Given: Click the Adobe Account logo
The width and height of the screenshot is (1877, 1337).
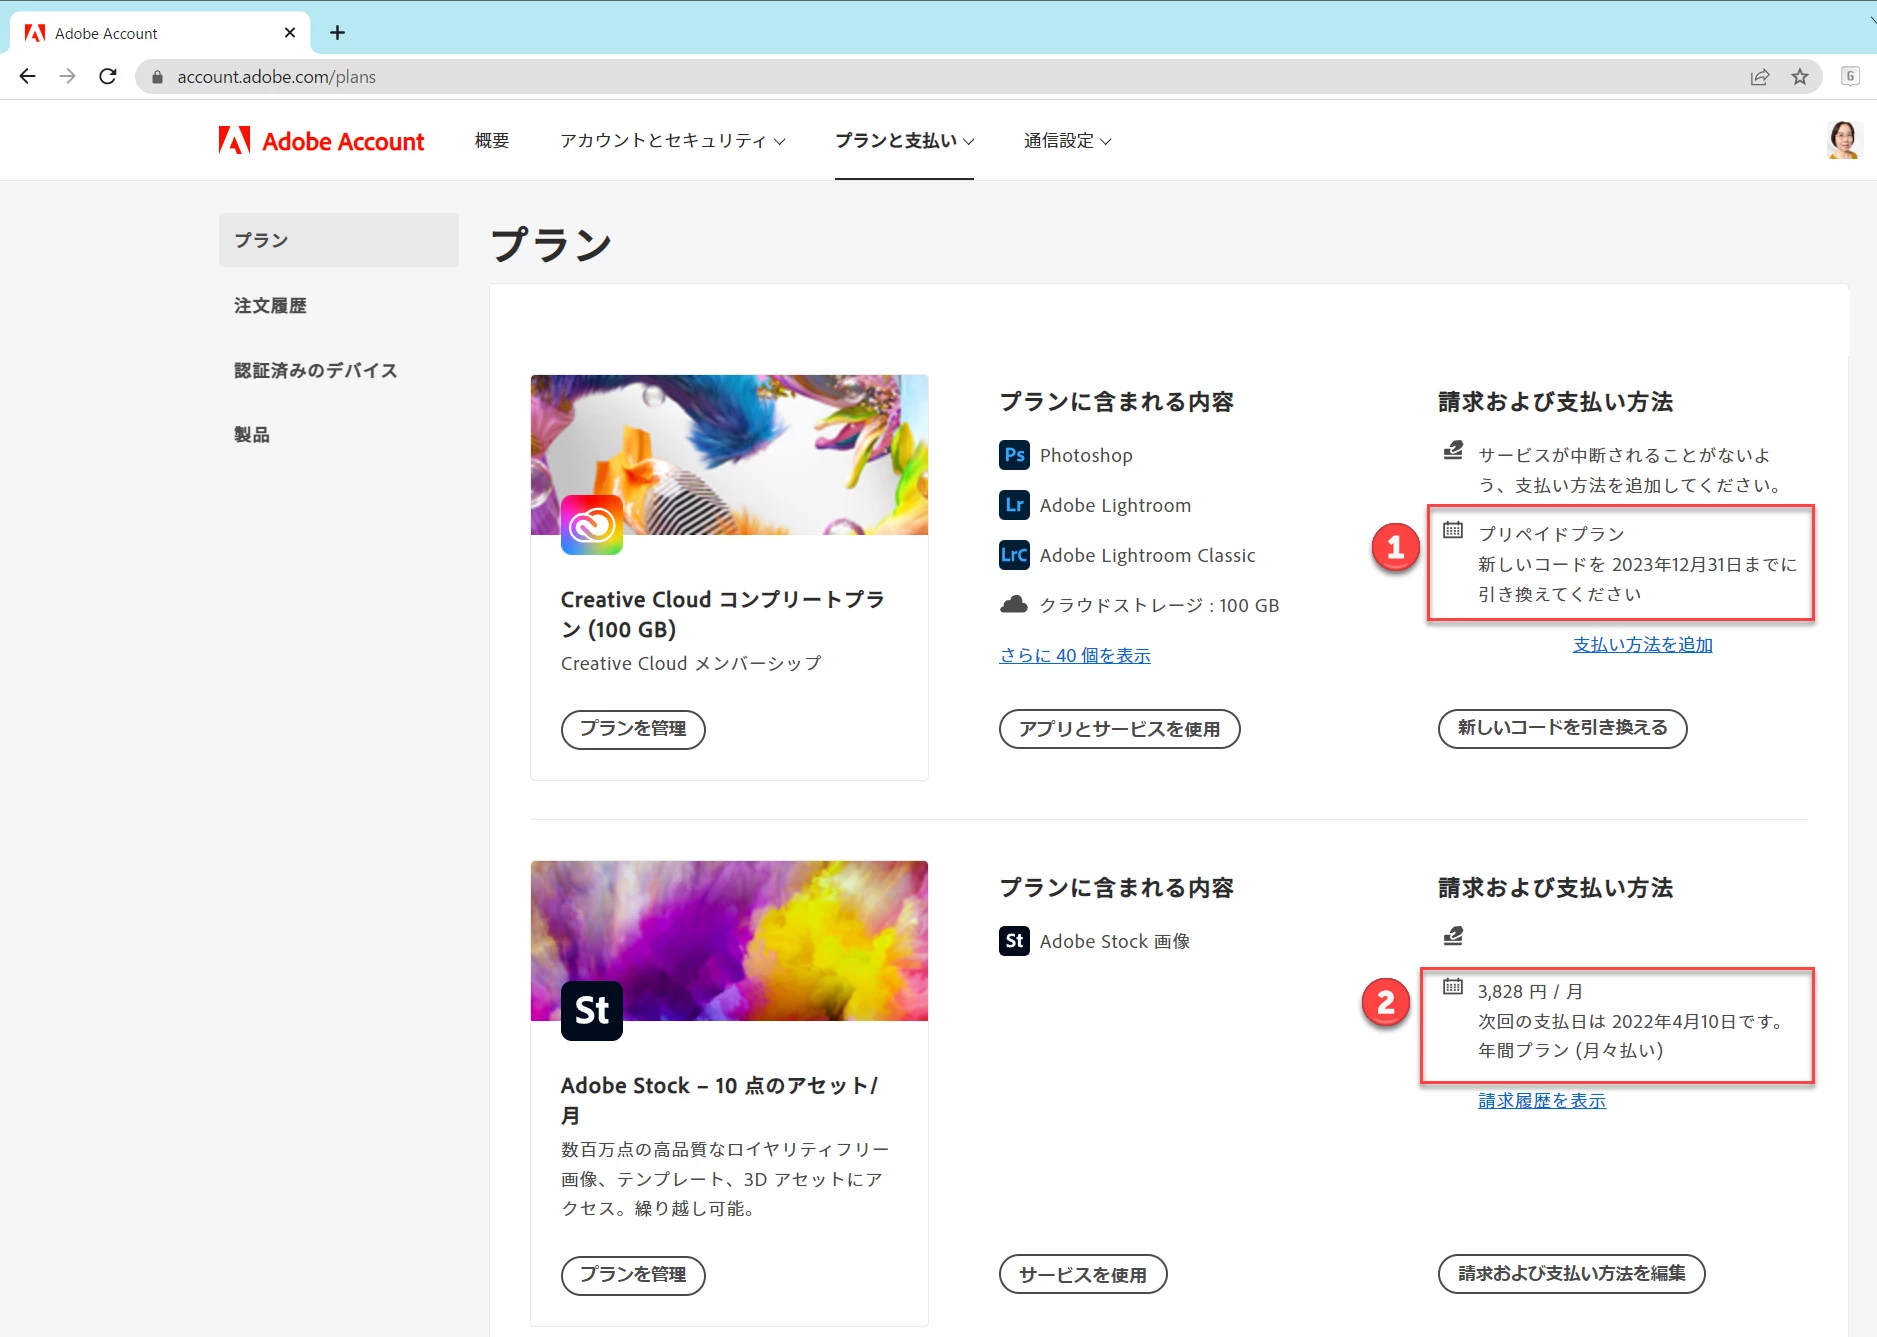Looking at the screenshot, I should tap(321, 141).
